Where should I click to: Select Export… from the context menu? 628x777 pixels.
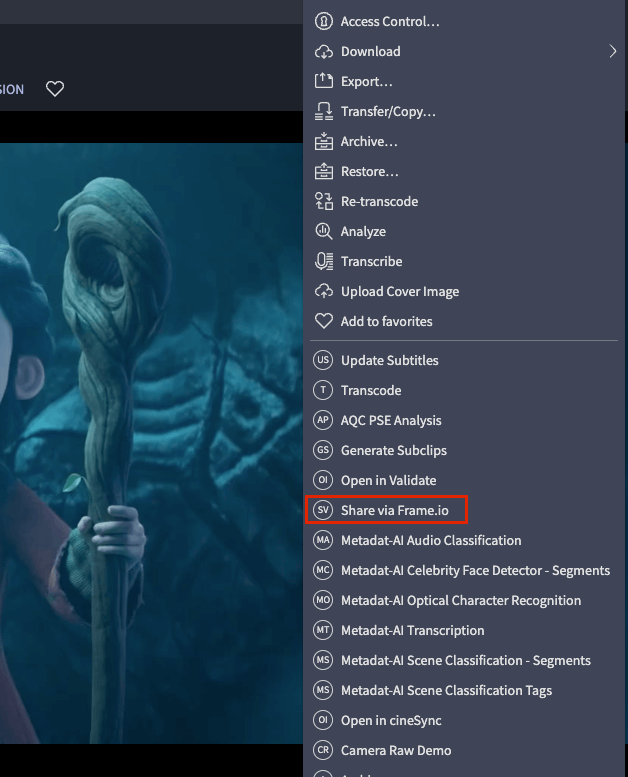(464, 81)
